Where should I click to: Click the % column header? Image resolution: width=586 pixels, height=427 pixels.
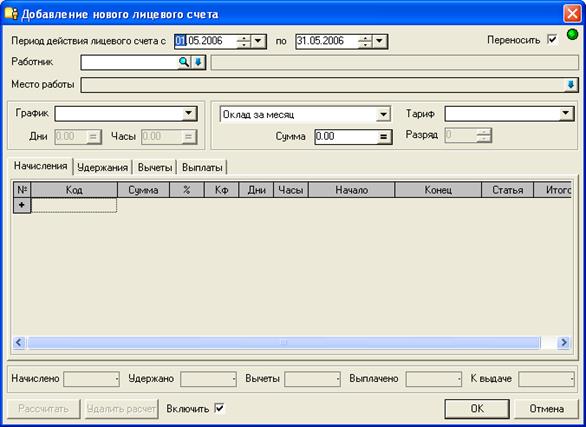pos(187,190)
